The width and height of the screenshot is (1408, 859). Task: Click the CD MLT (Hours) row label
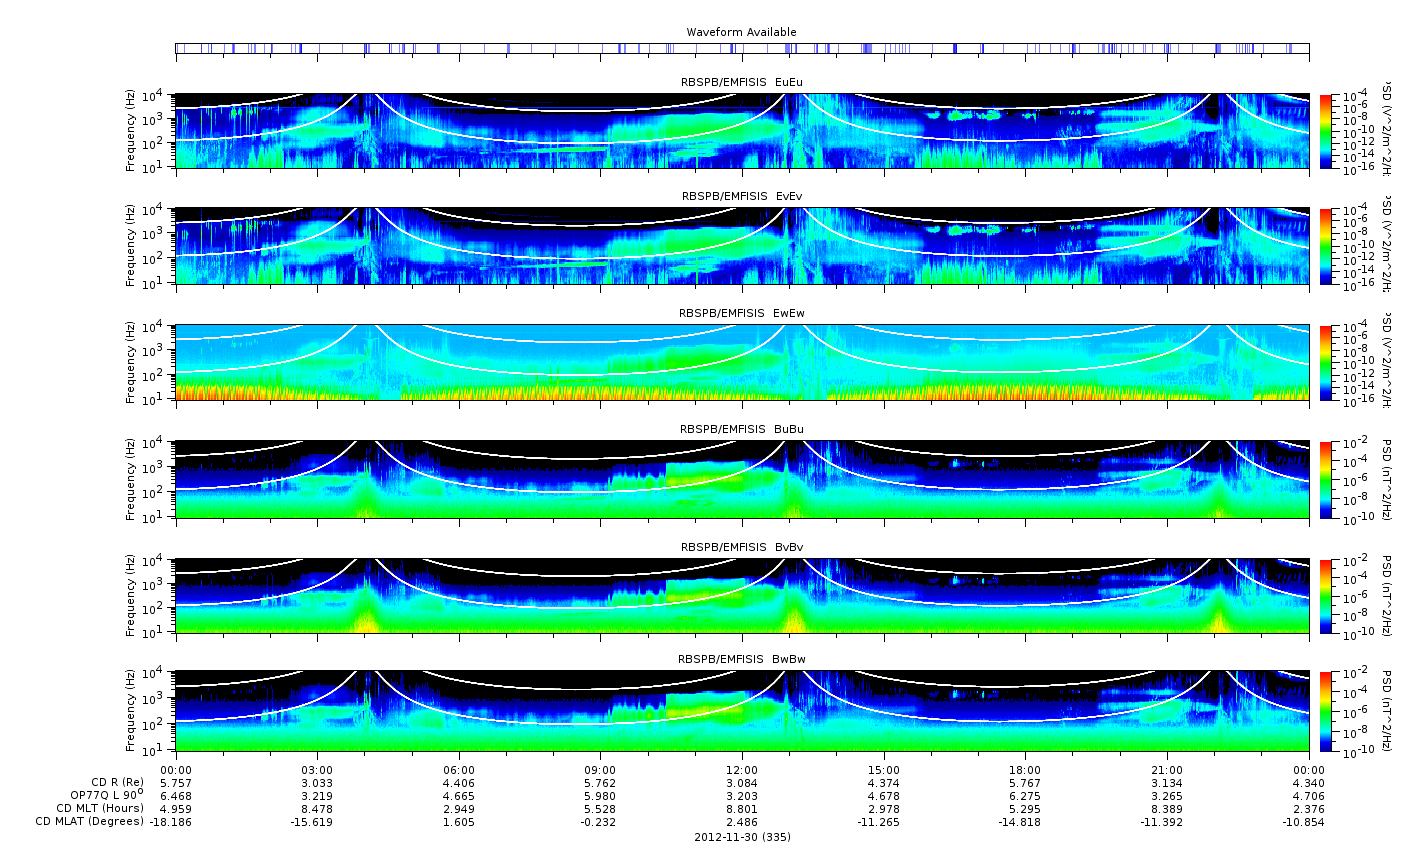(100, 808)
